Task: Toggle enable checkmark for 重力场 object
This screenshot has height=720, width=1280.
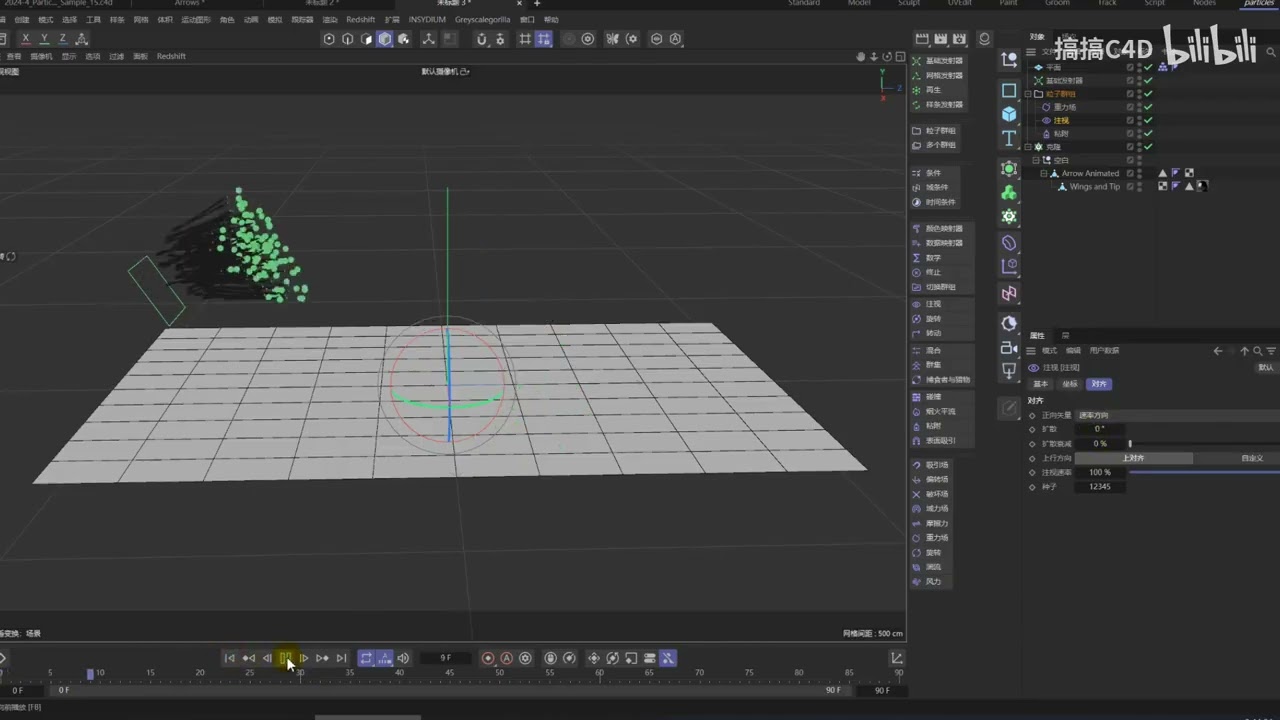Action: pyautogui.click(x=1148, y=107)
